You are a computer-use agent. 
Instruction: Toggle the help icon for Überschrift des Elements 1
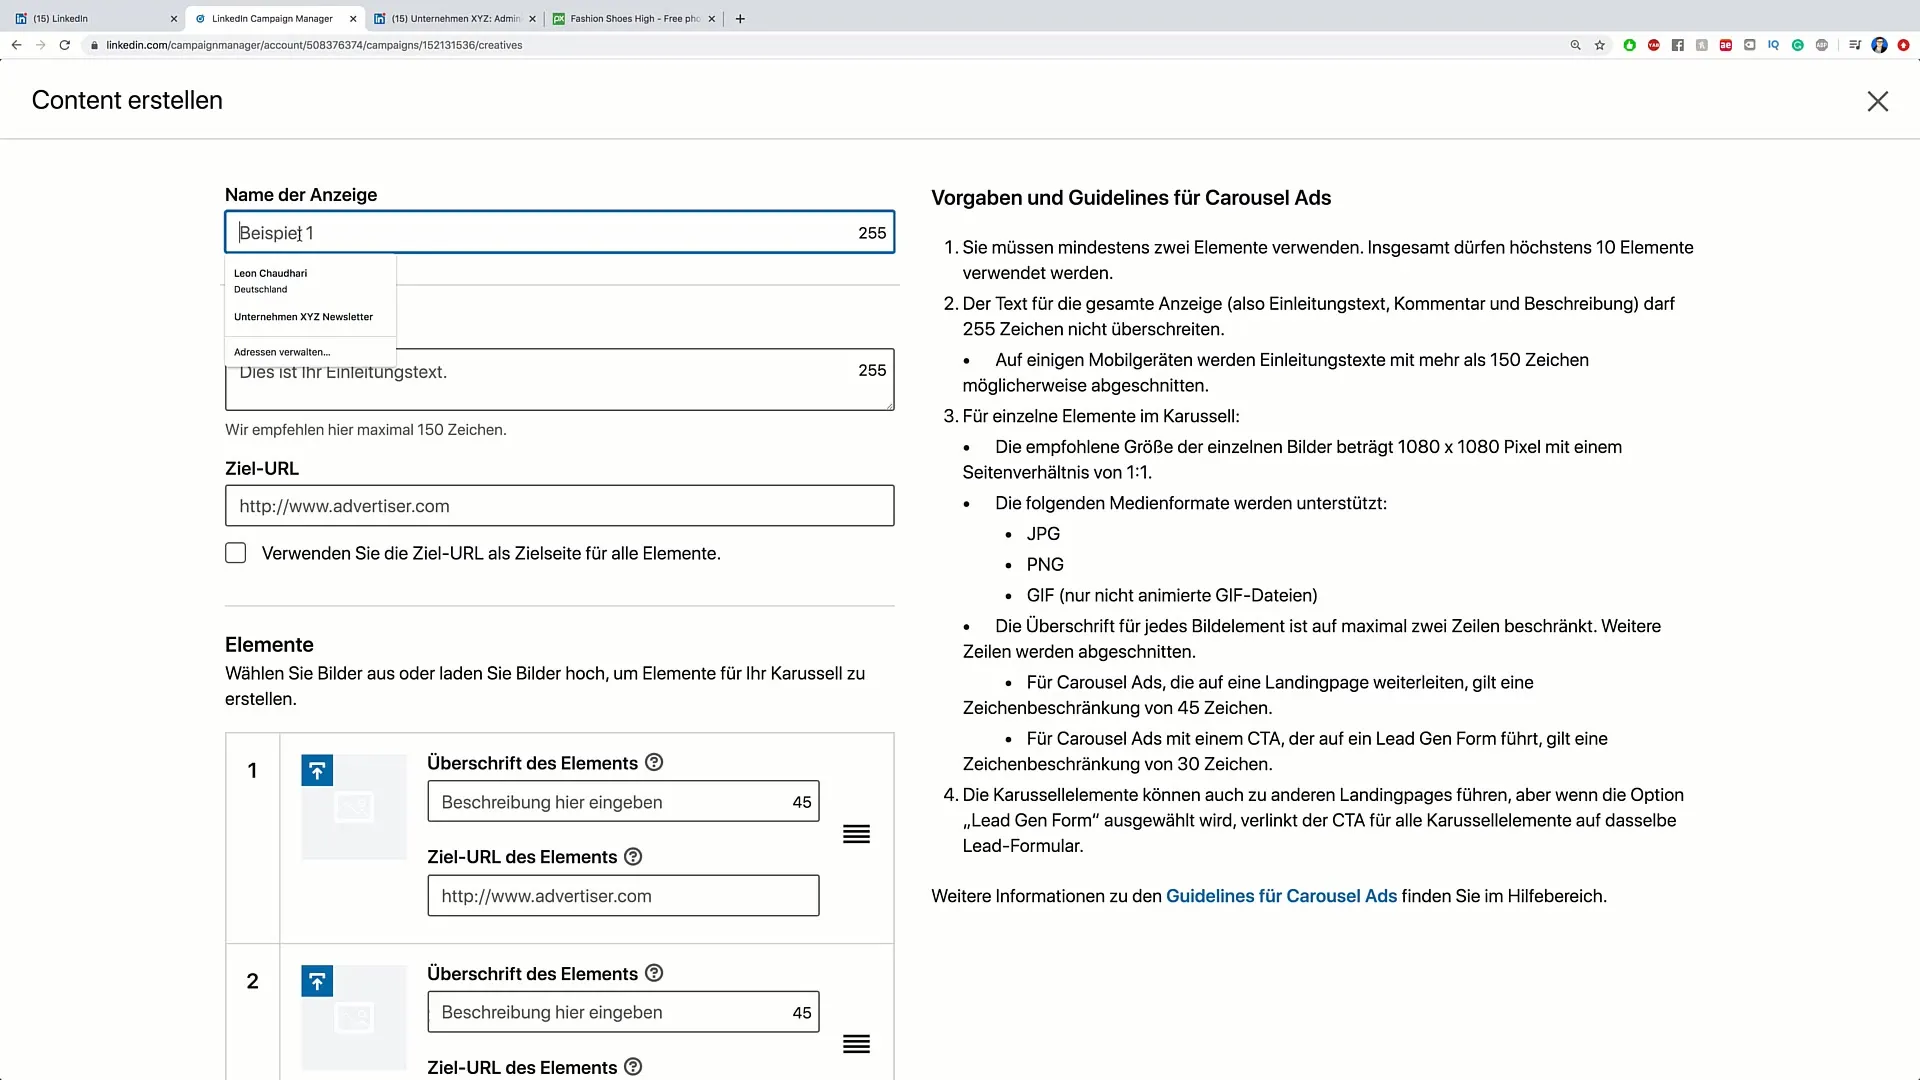[x=654, y=762]
